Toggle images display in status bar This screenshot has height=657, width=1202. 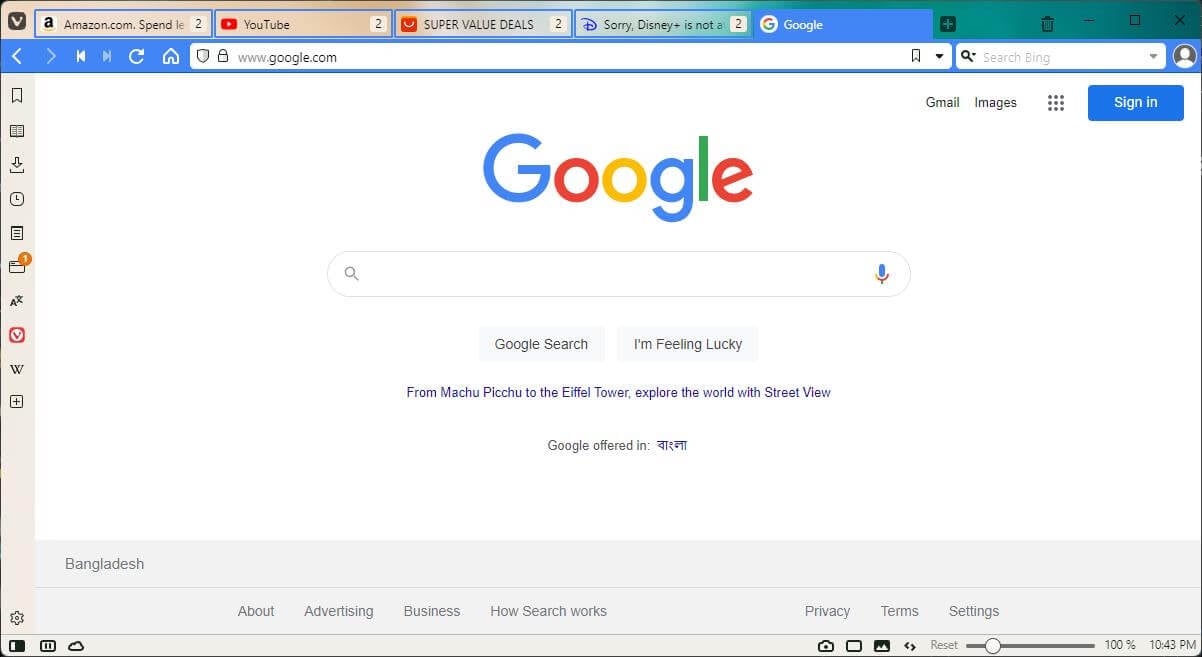pyautogui.click(x=882, y=646)
